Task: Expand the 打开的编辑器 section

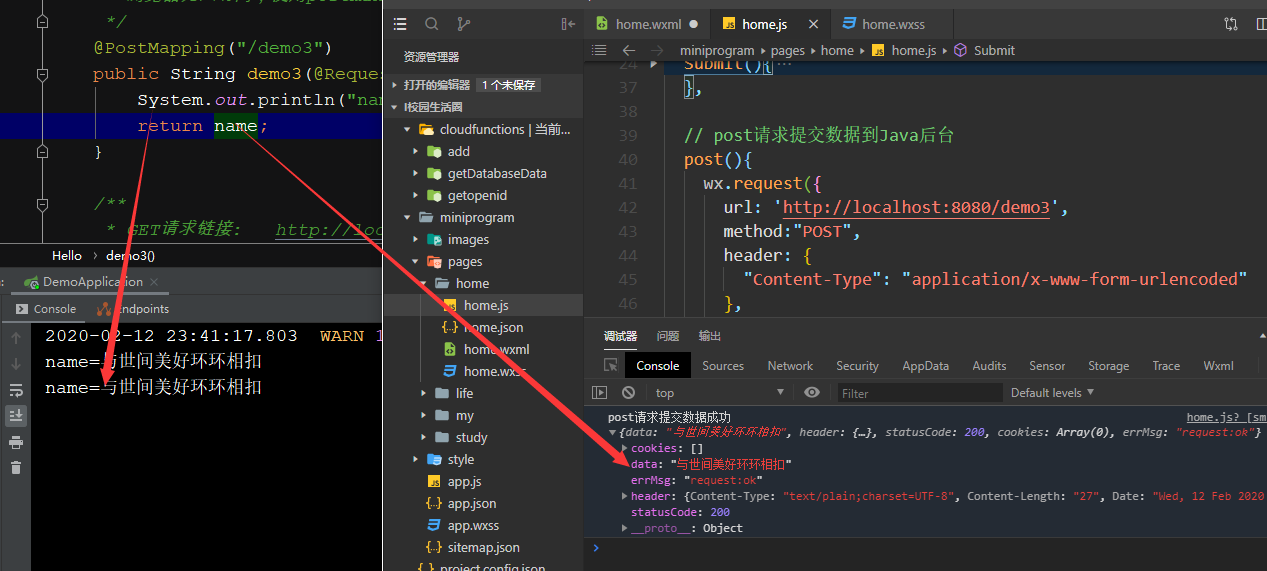Action: [x=395, y=85]
